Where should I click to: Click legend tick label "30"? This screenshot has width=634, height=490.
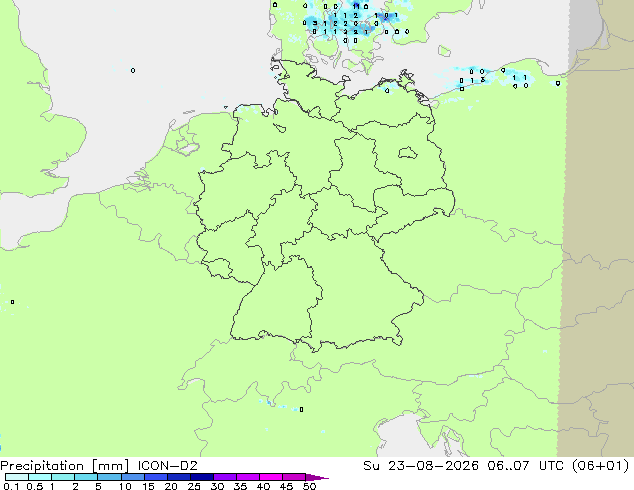point(217,486)
